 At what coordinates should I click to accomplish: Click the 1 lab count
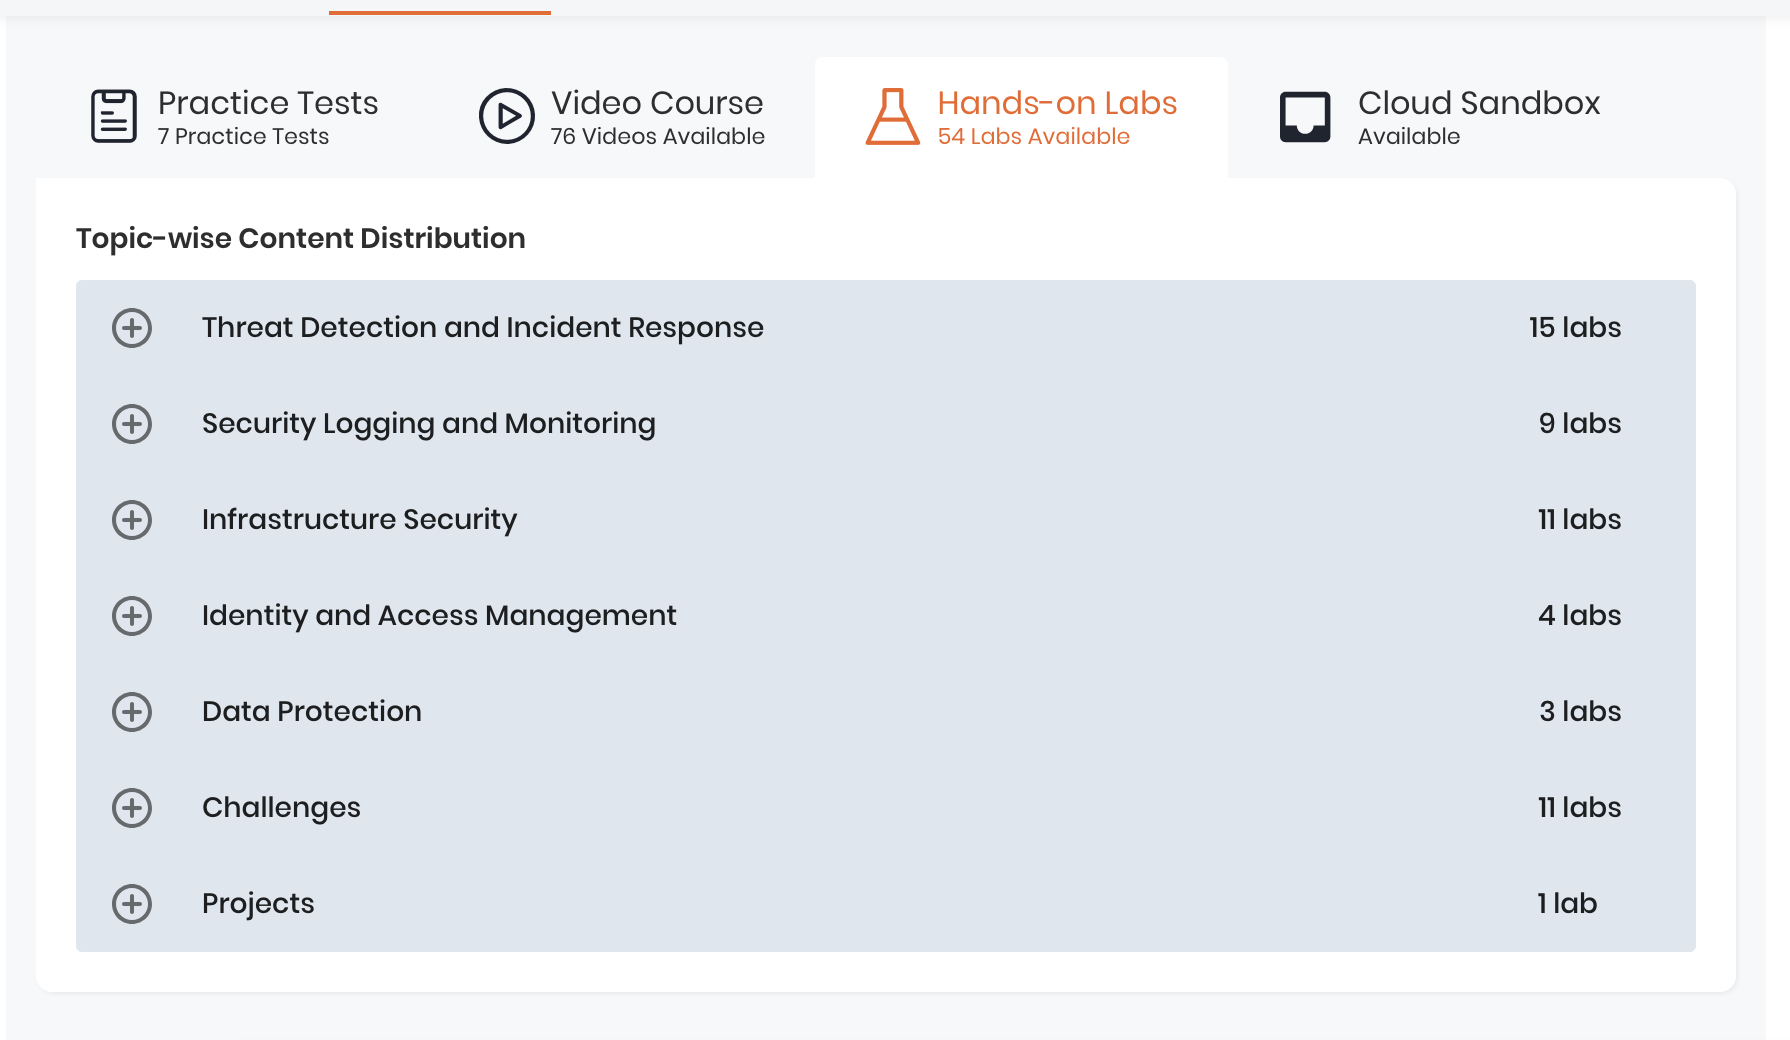click(1567, 904)
